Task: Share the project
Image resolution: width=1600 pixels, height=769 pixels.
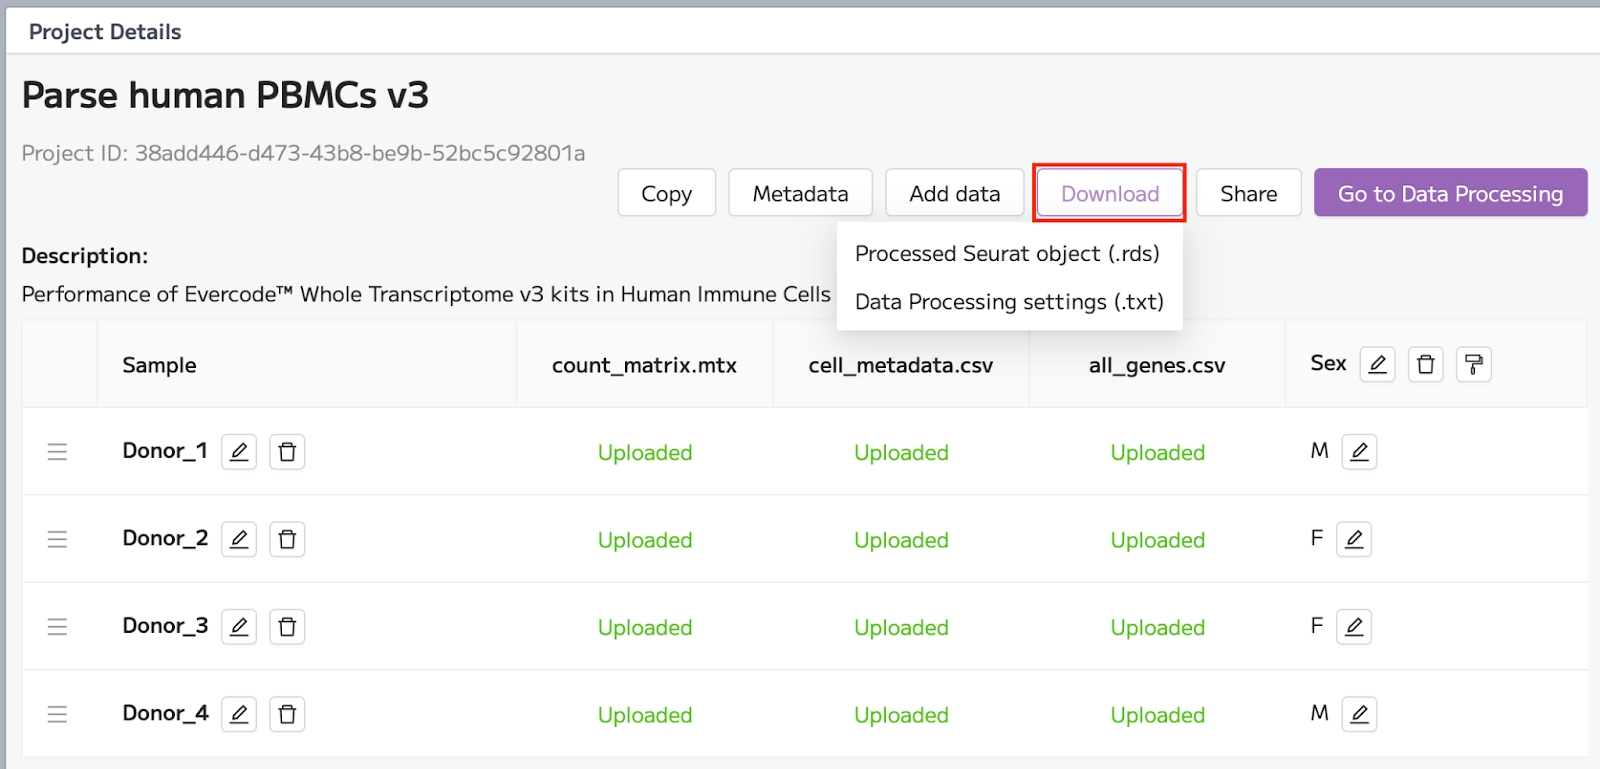Action: [x=1249, y=193]
